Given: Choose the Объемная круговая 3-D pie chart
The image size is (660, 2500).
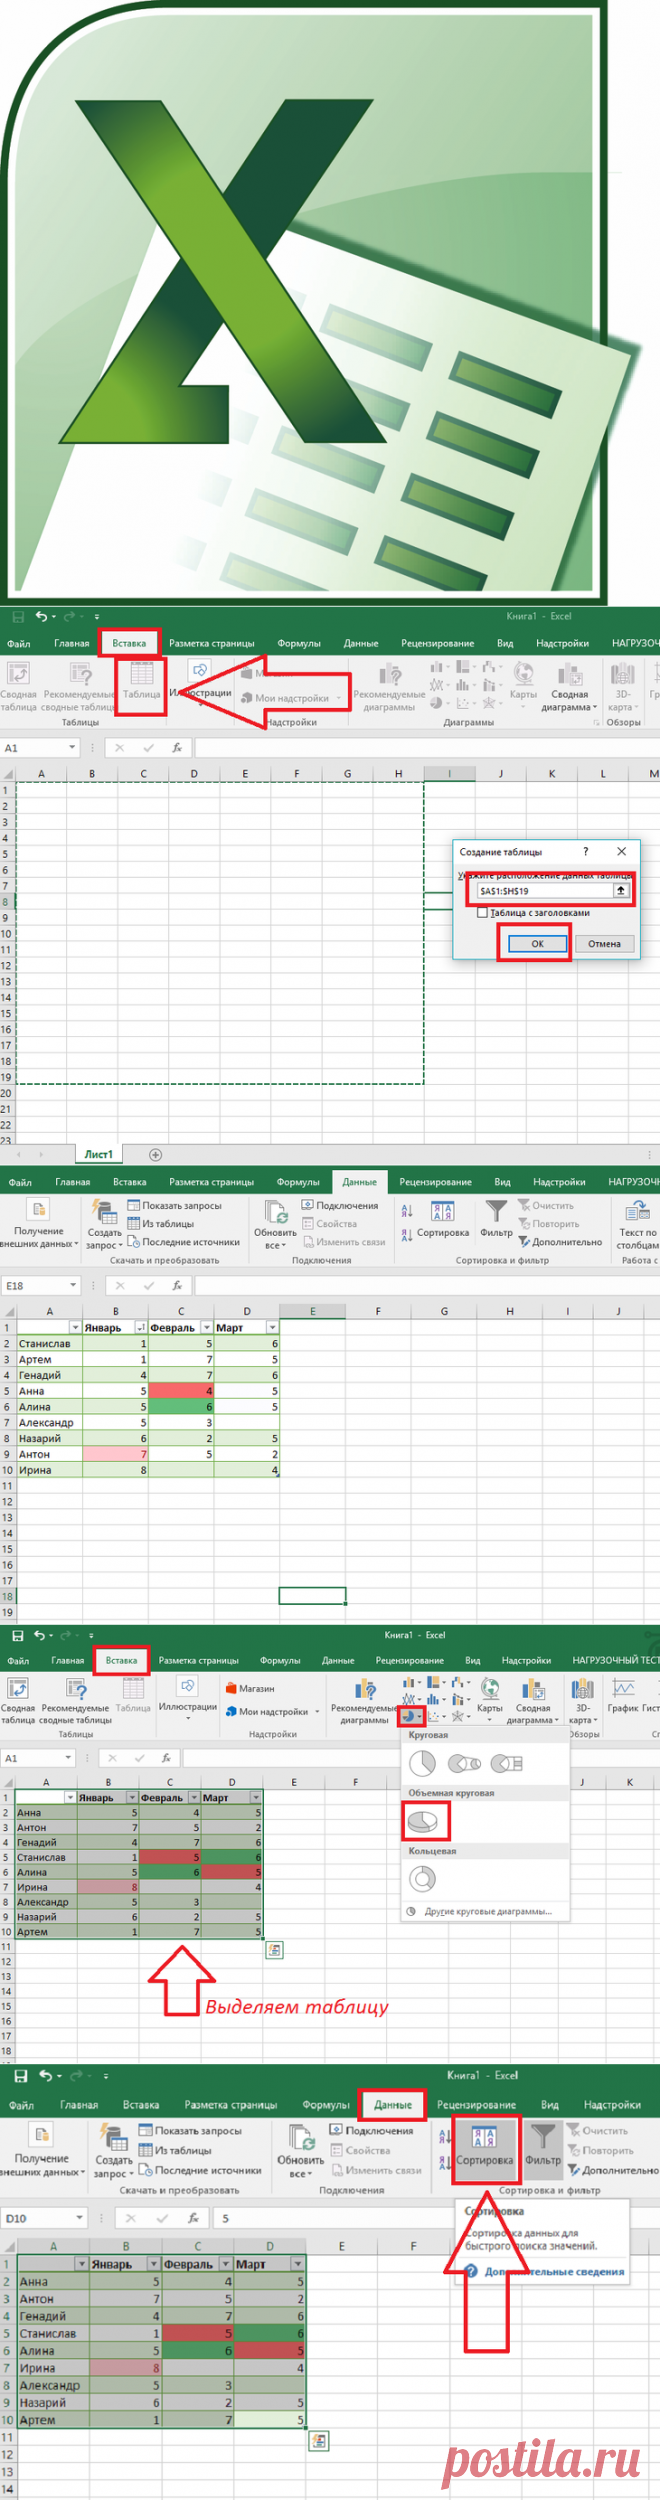Looking at the screenshot, I should (x=423, y=1821).
